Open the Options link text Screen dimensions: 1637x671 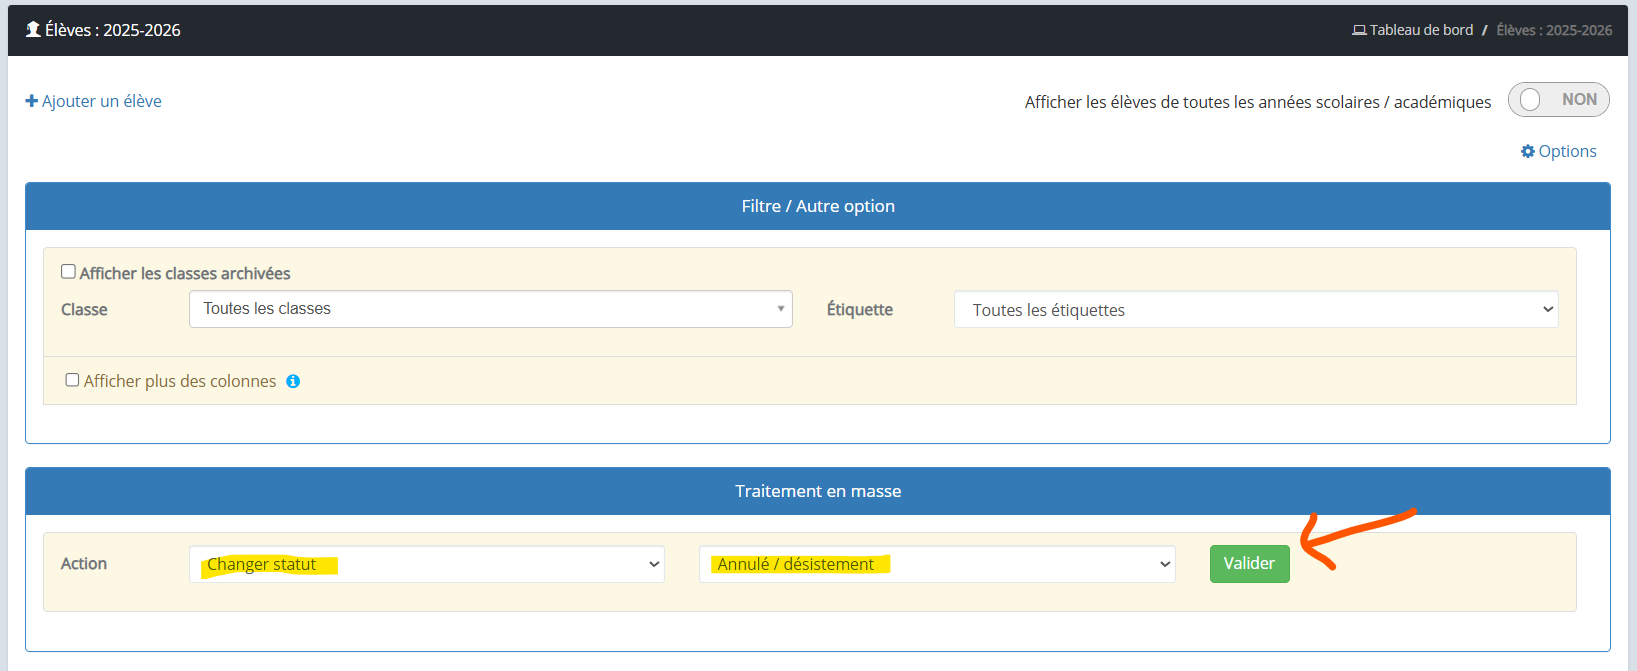[x=1567, y=151]
